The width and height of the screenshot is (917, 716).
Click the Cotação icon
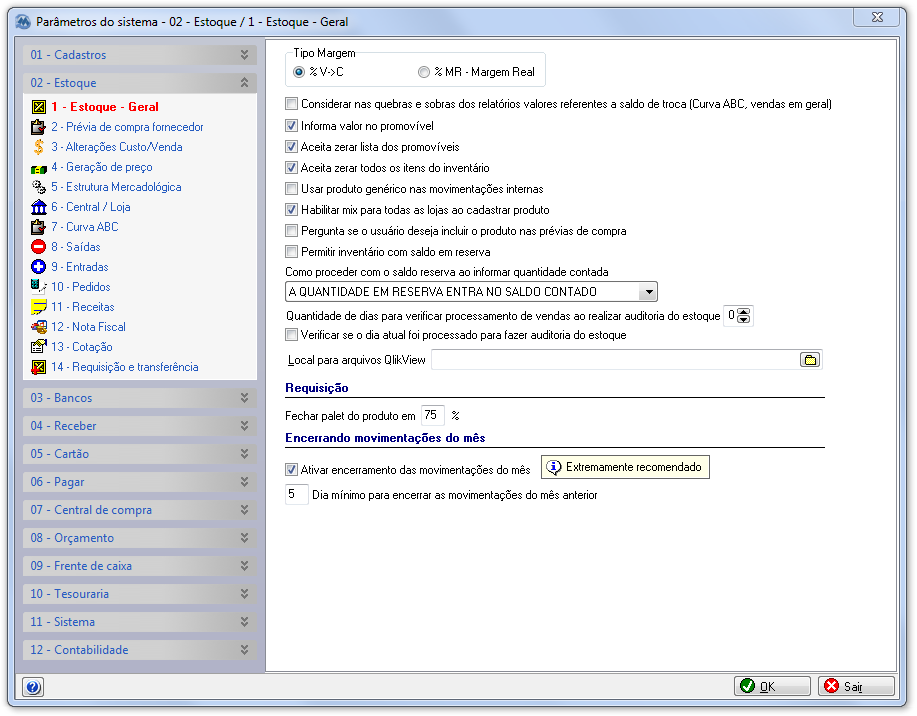39,347
